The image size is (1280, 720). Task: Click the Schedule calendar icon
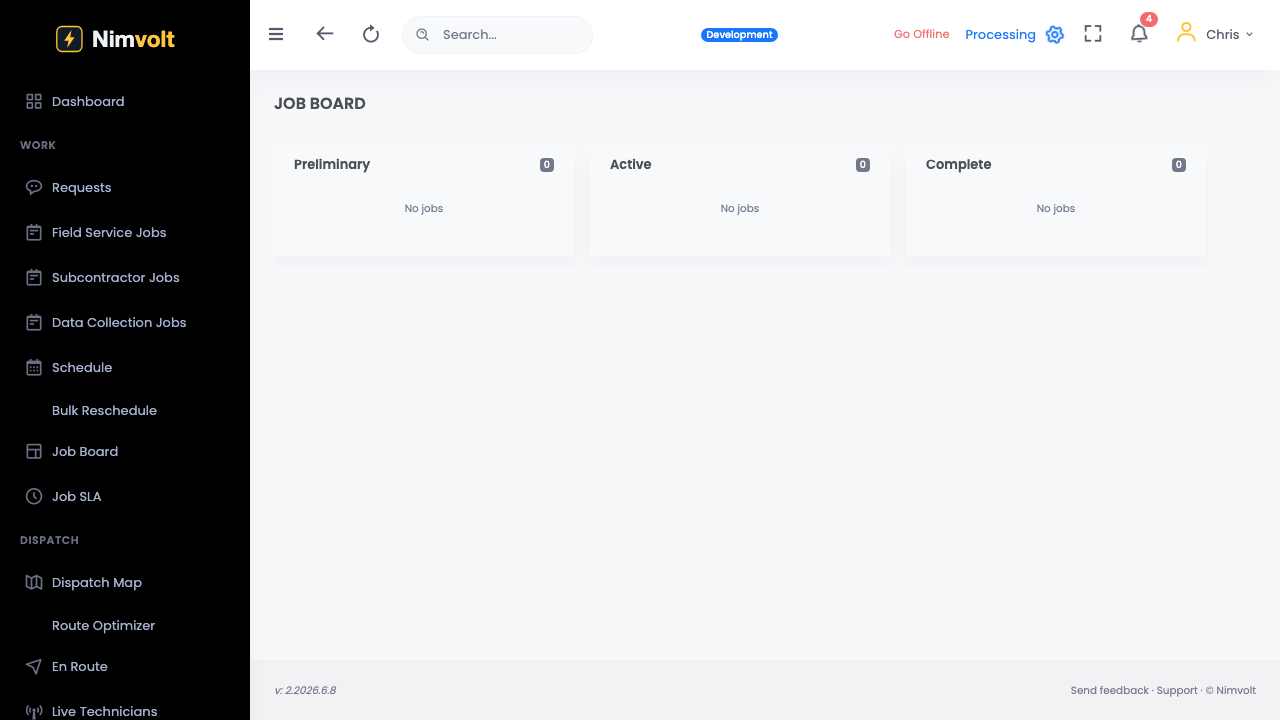pos(34,367)
